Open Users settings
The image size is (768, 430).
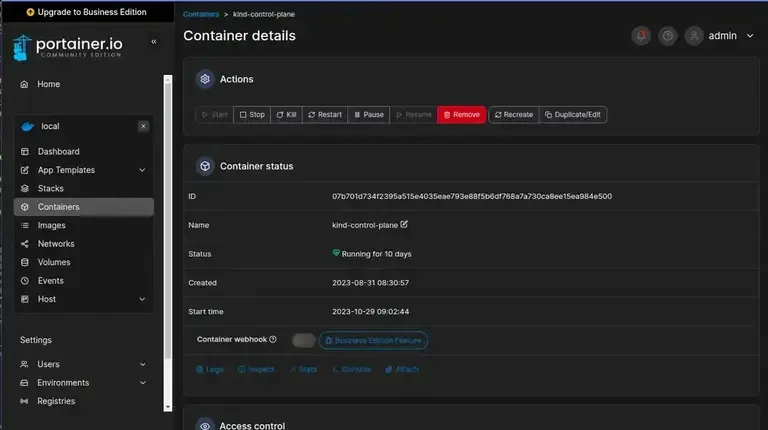[48, 364]
